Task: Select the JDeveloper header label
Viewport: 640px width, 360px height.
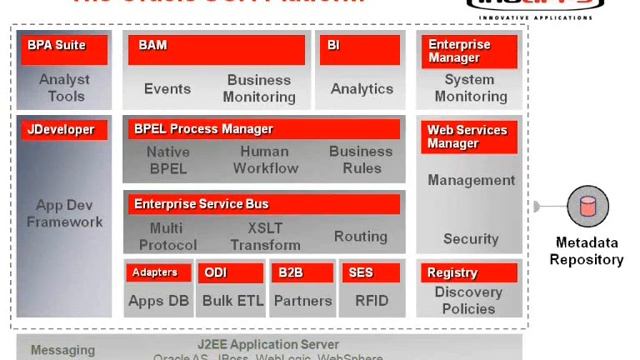Action: pos(64,130)
